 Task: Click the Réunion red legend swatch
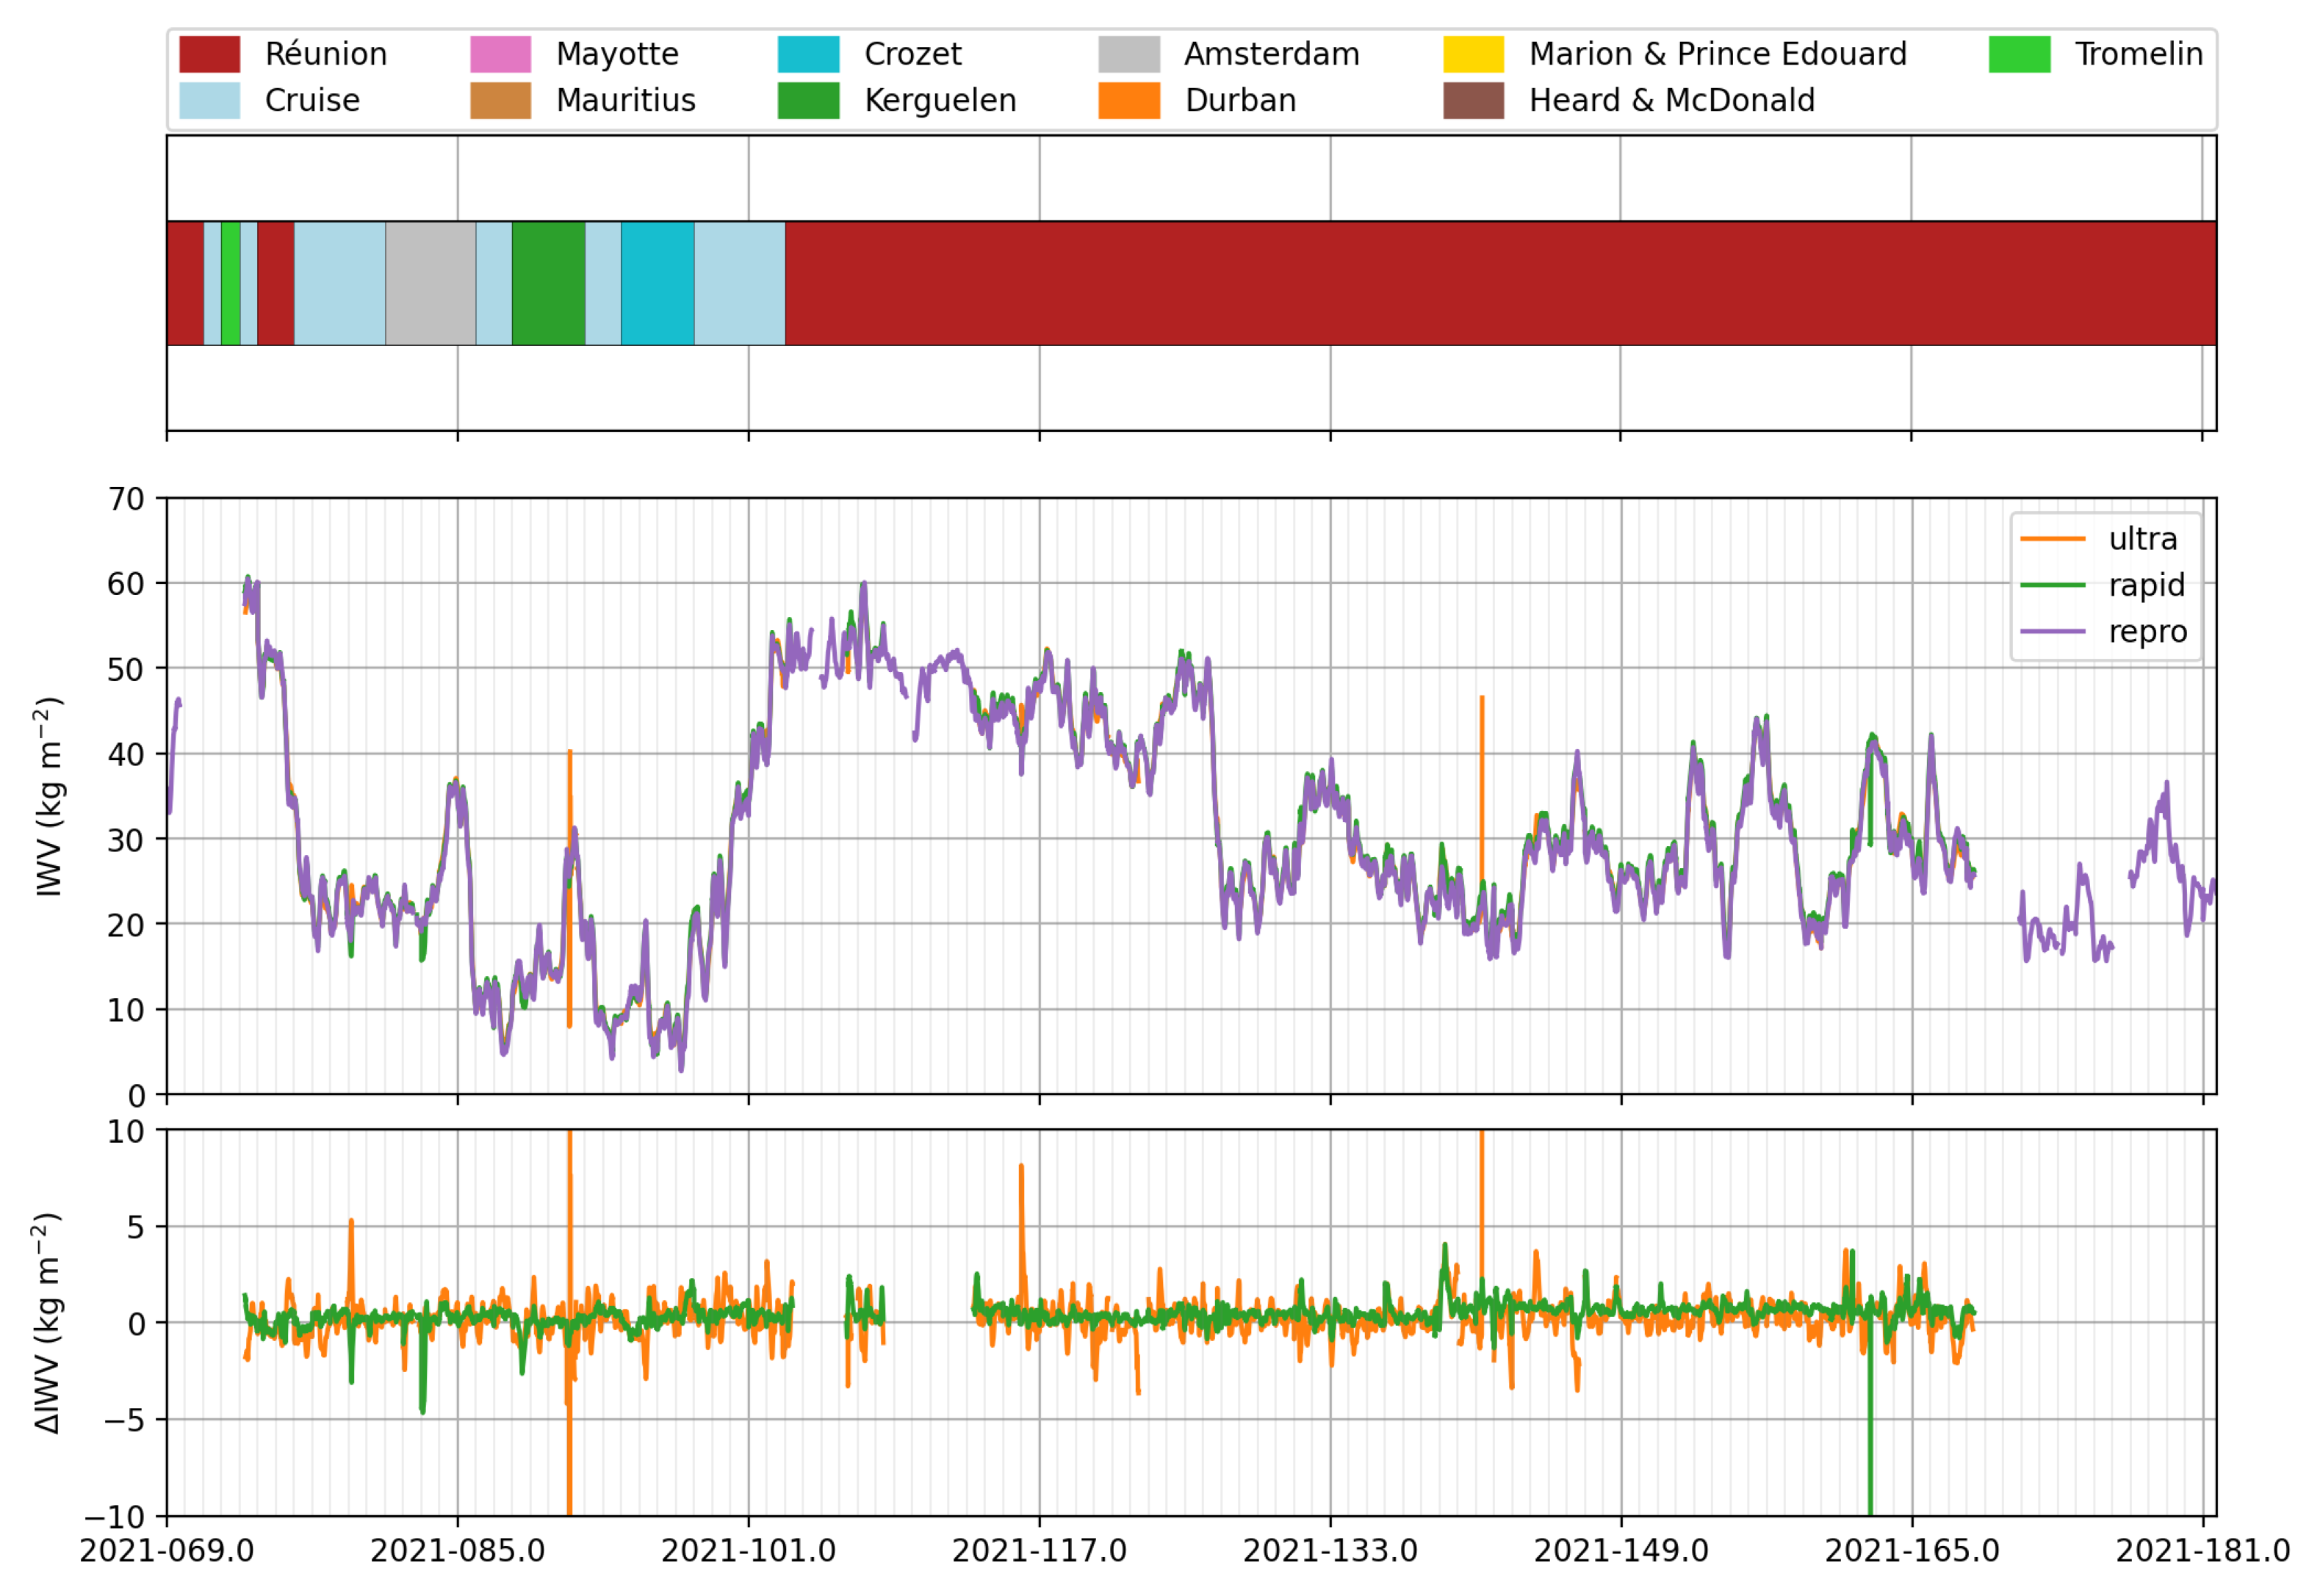coord(209,54)
